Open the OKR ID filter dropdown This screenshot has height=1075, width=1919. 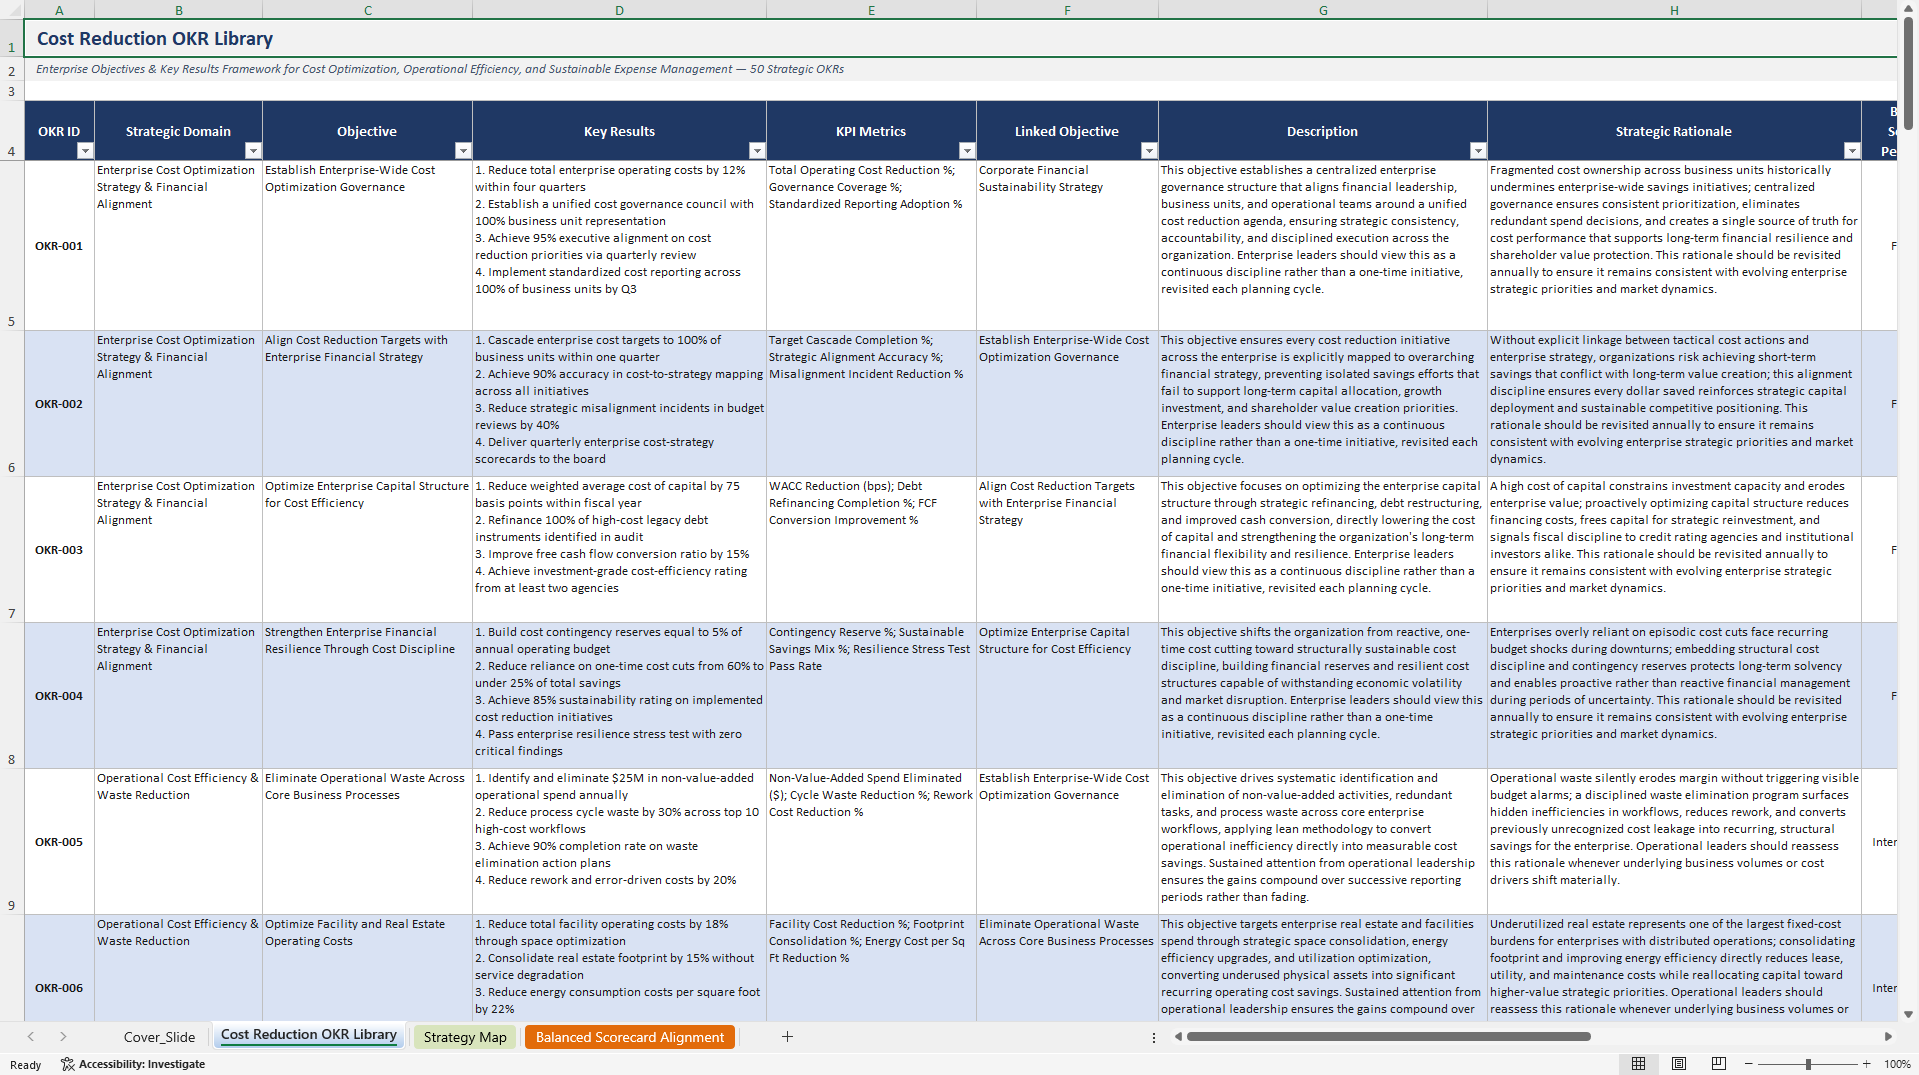85,151
